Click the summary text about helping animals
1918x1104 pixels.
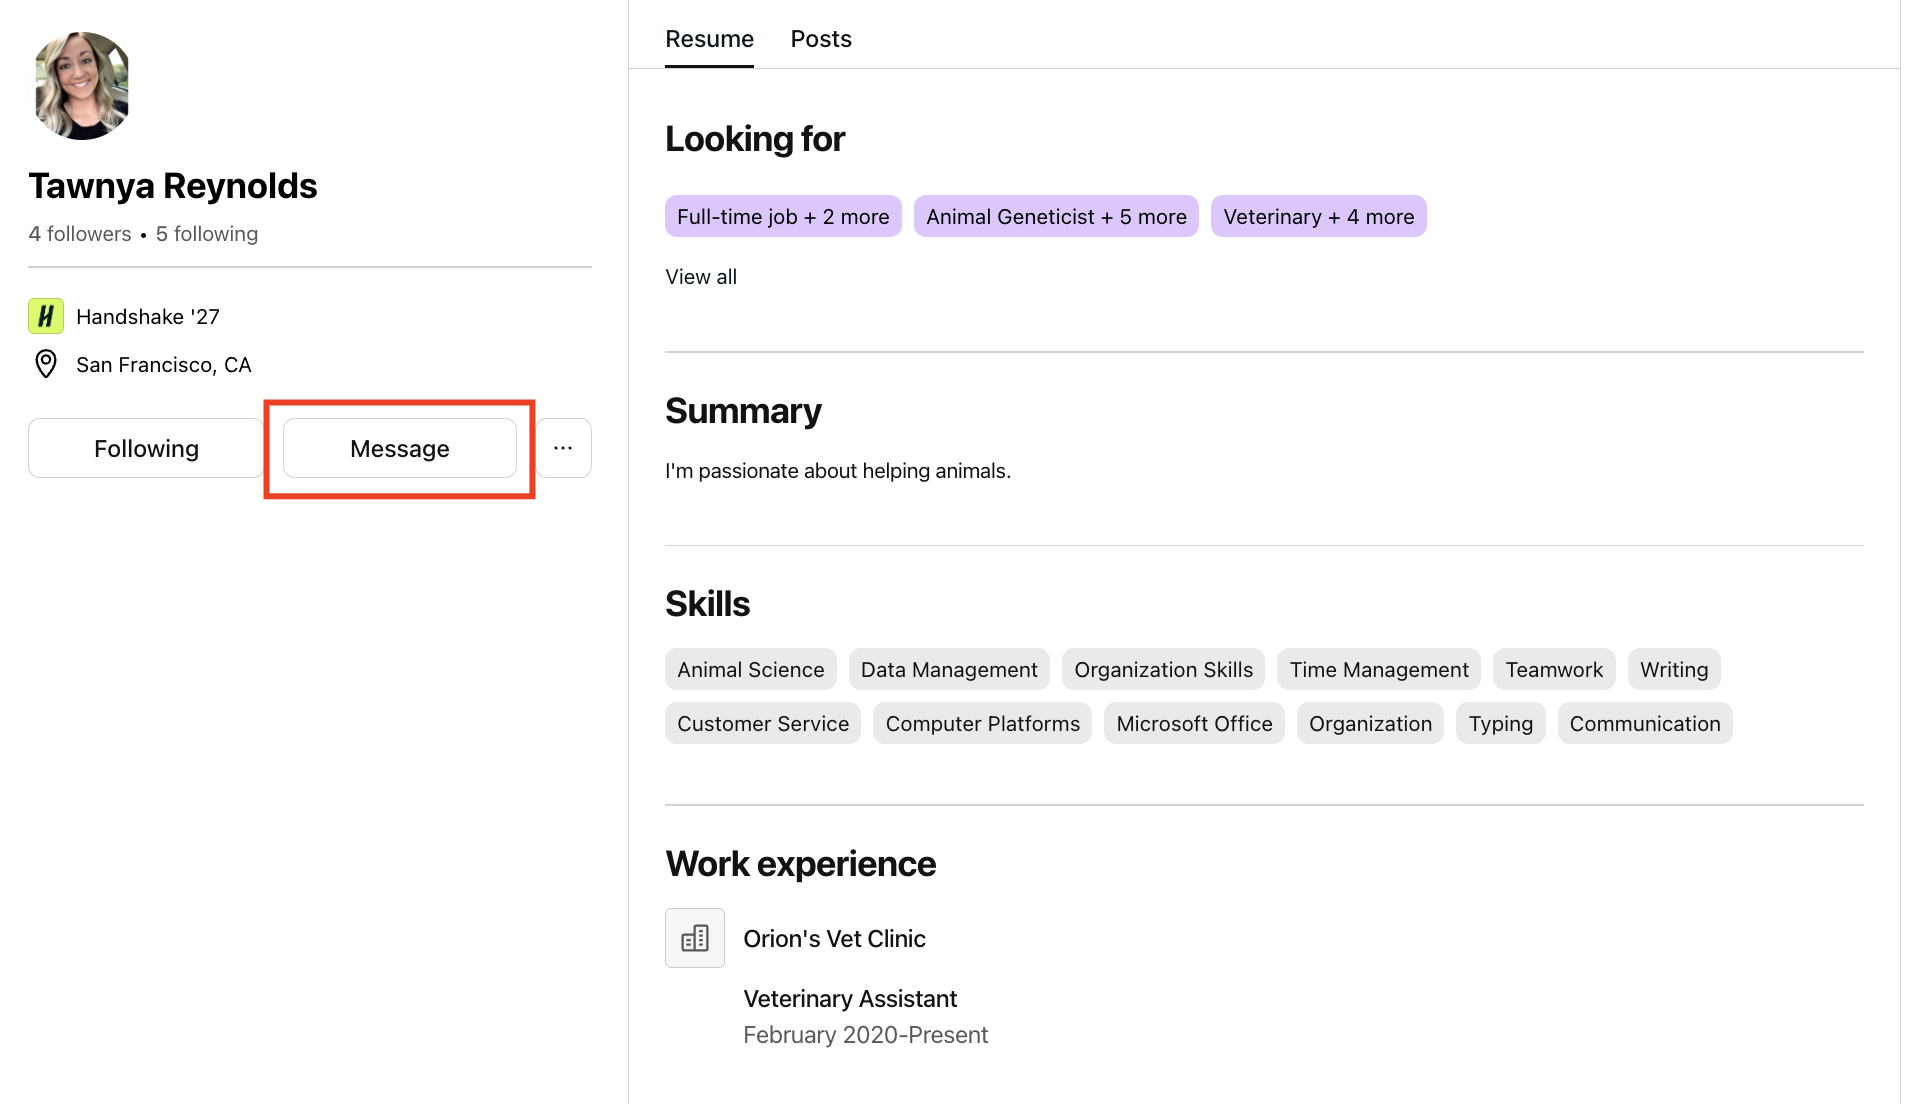[x=838, y=470]
